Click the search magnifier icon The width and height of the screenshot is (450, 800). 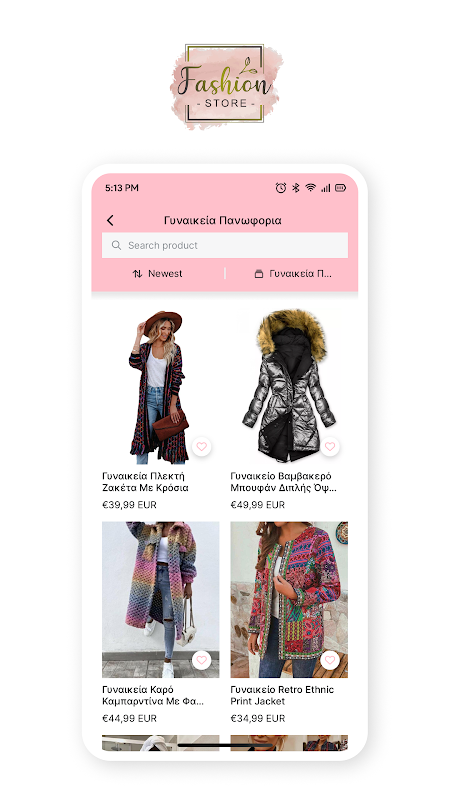coord(116,245)
